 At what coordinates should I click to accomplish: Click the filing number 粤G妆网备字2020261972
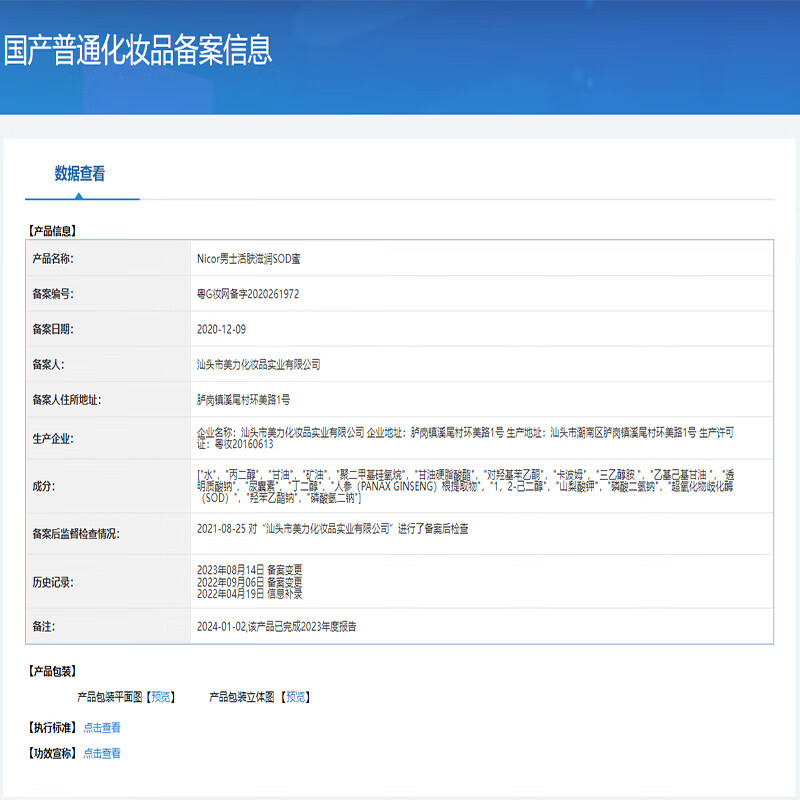[x=248, y=294]
